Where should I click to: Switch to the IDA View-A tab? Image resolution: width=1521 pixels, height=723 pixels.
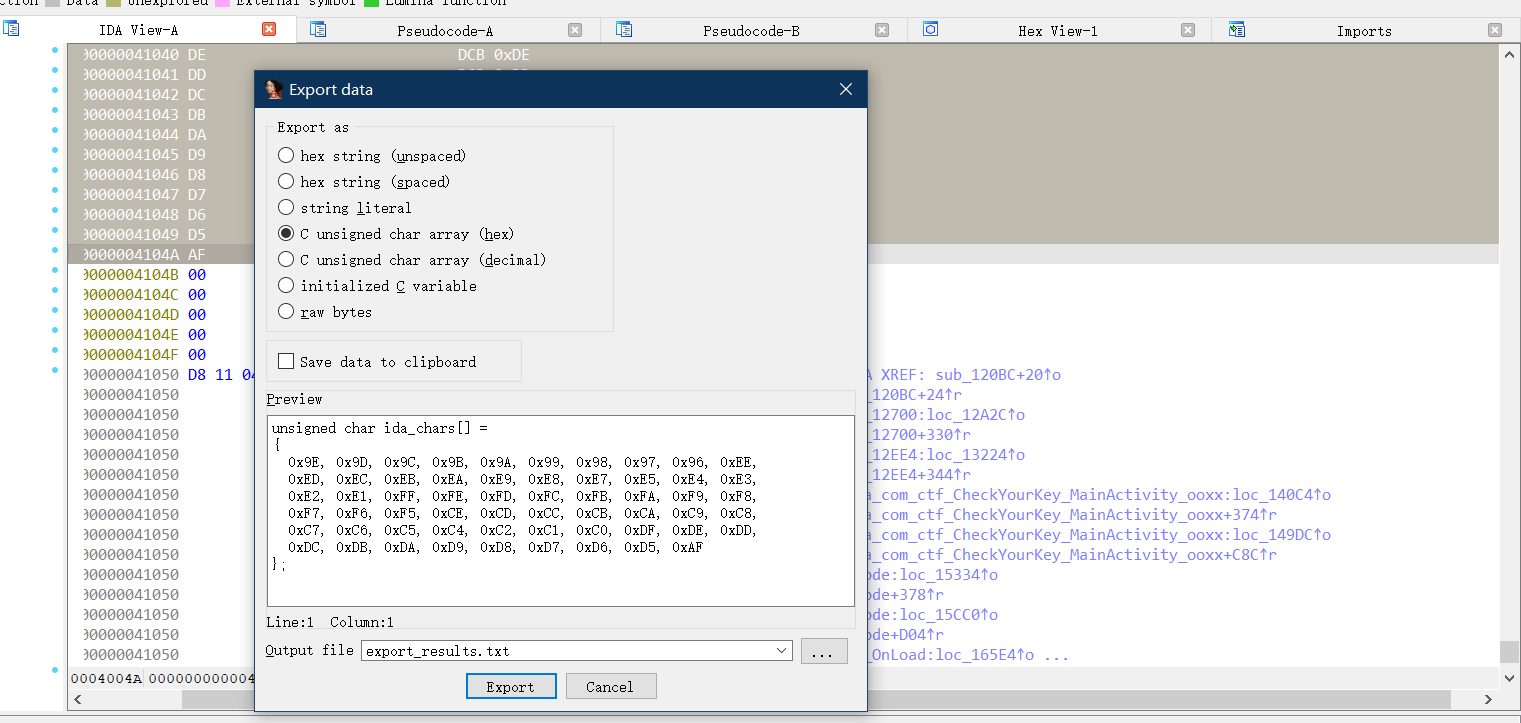pos(139,31)
